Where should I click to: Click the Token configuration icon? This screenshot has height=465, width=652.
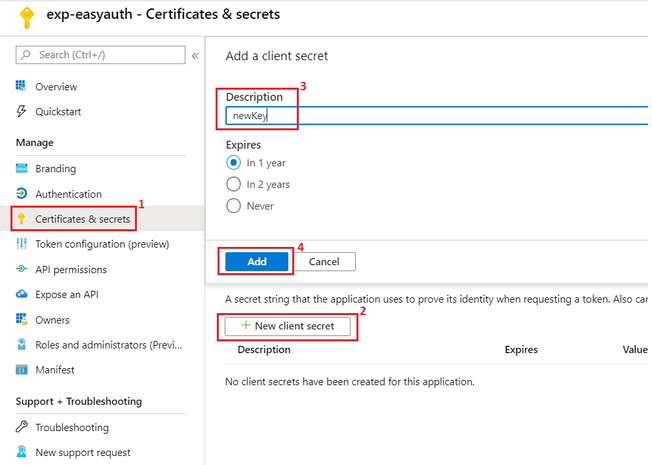point(21,244)
